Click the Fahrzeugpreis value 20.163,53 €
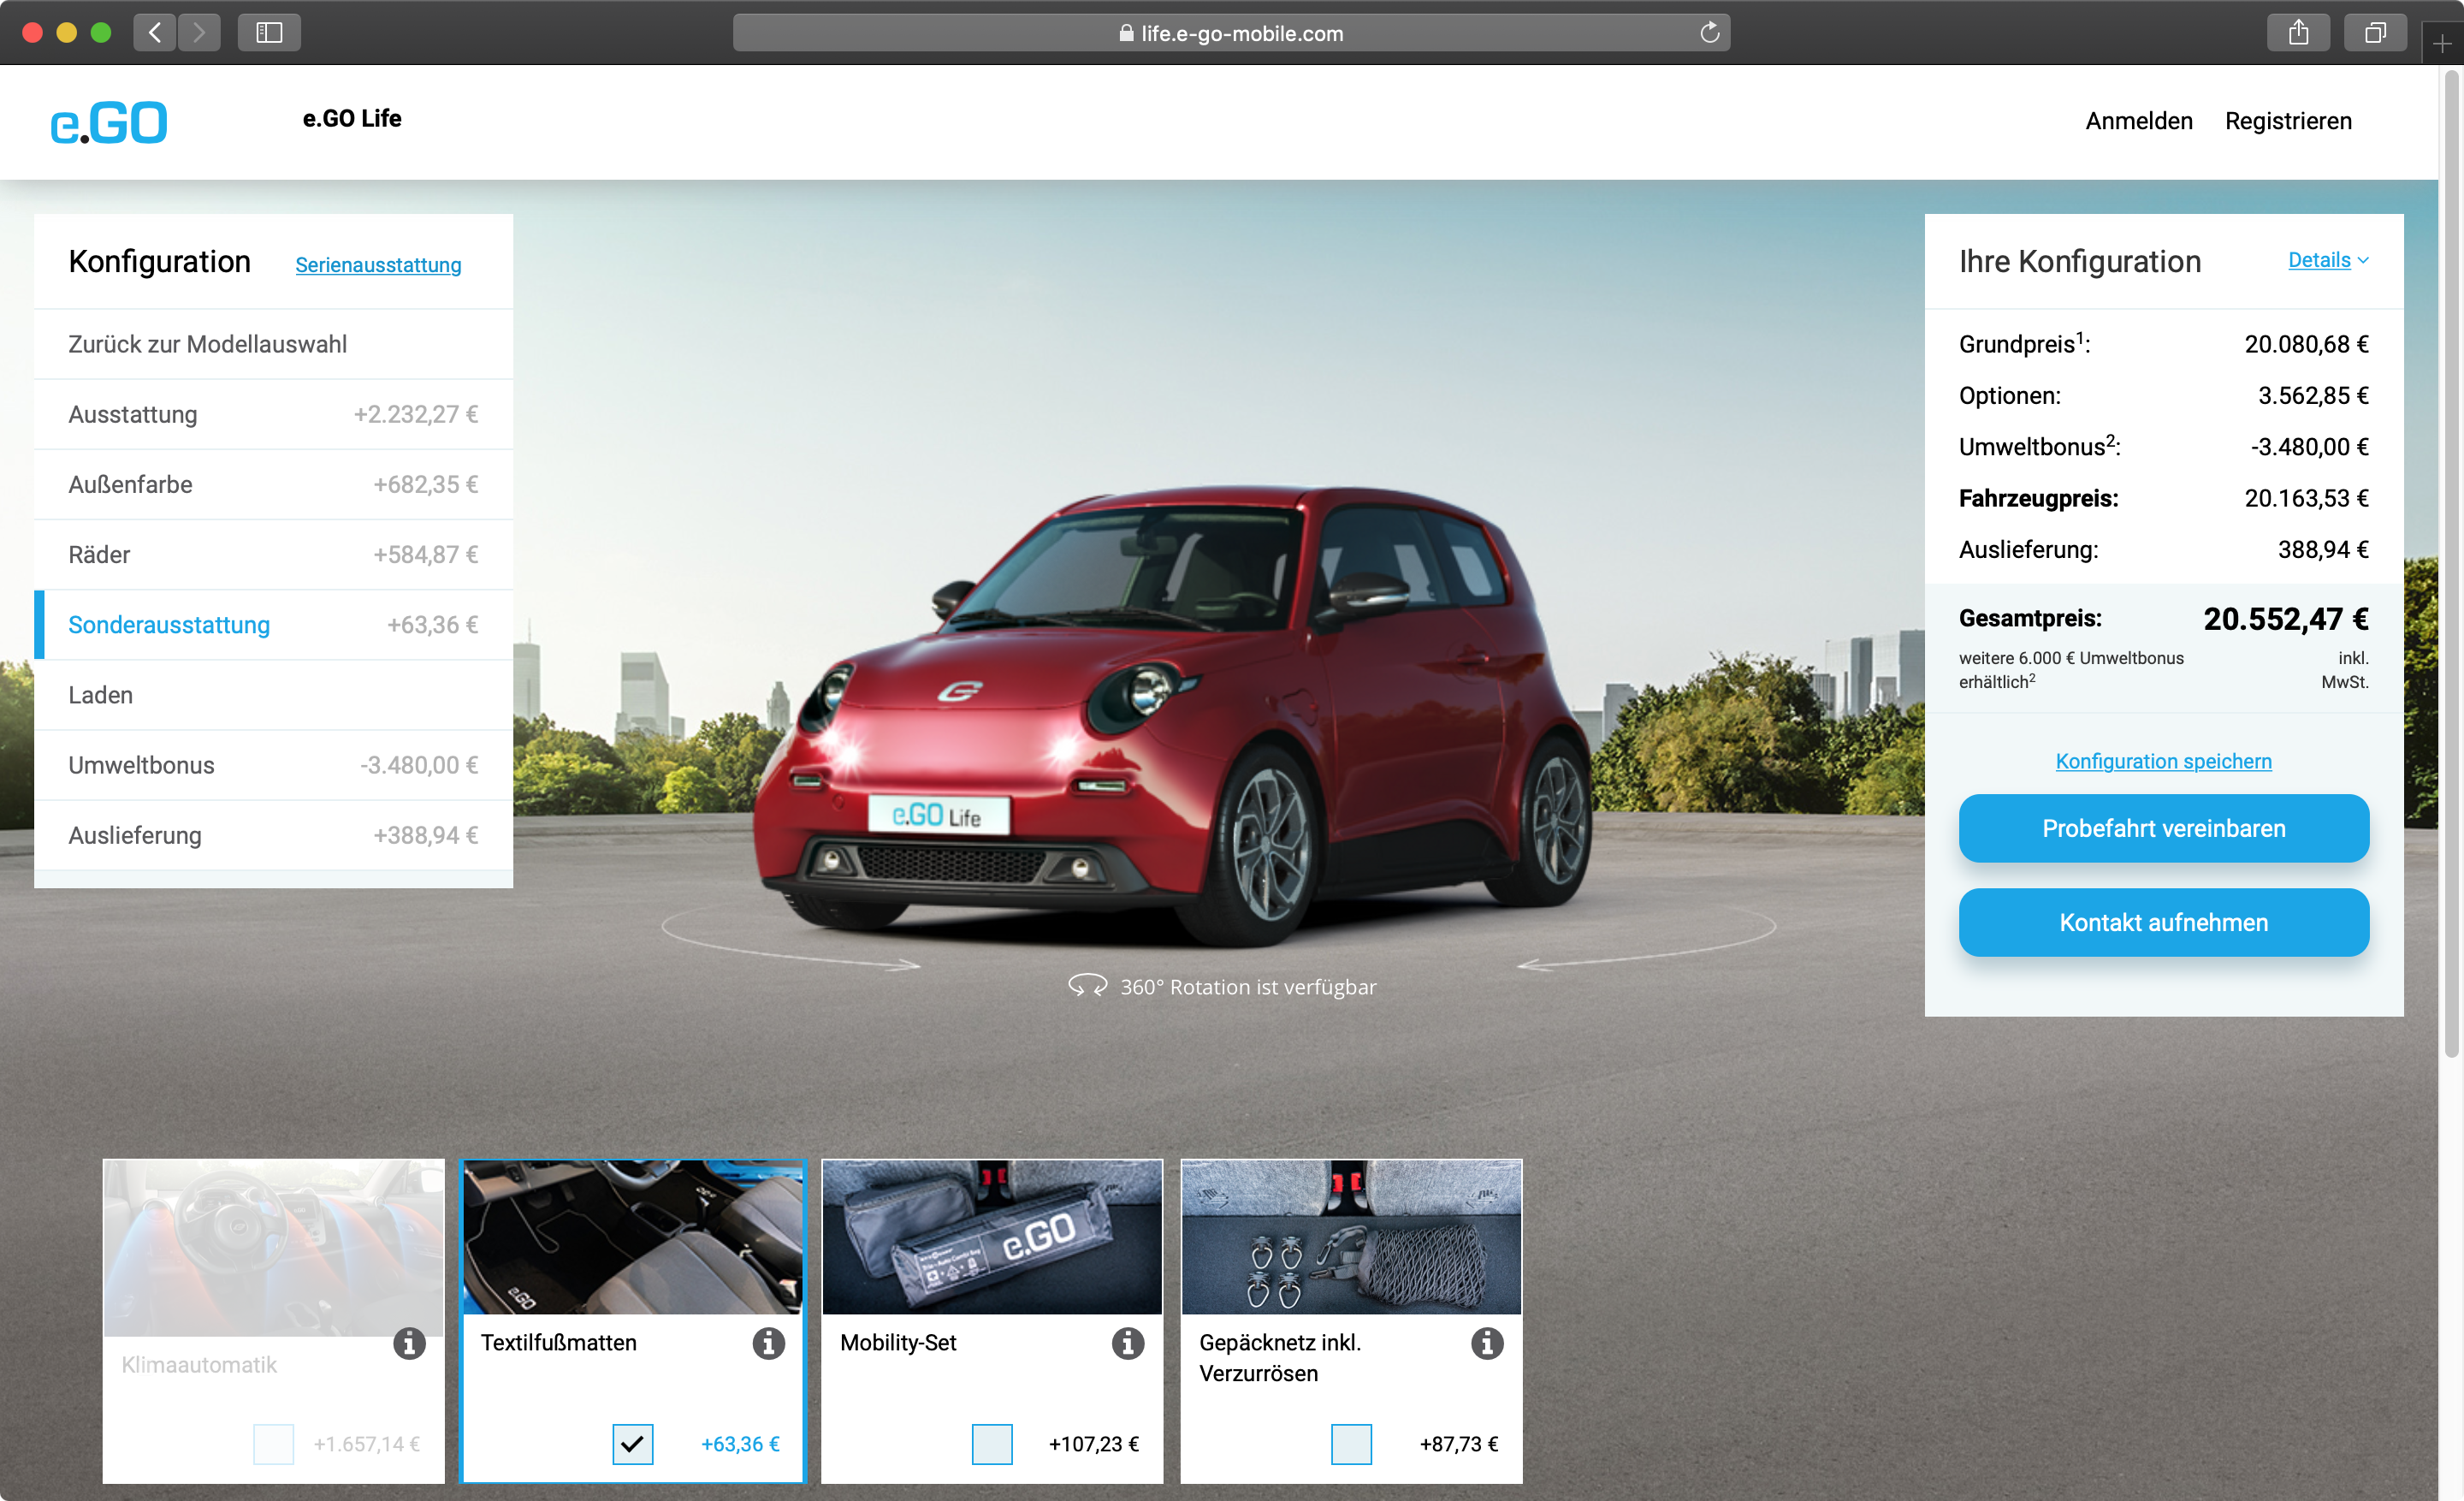 (x=2305, y=498)
